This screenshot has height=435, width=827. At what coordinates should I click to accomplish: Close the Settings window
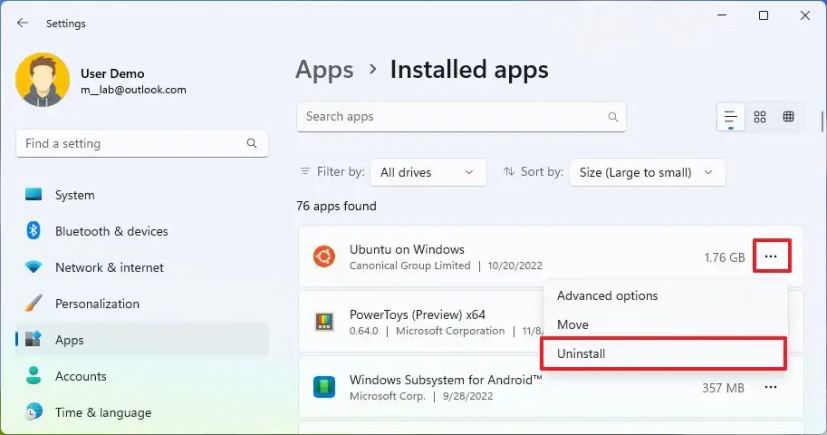pos(805,16)
